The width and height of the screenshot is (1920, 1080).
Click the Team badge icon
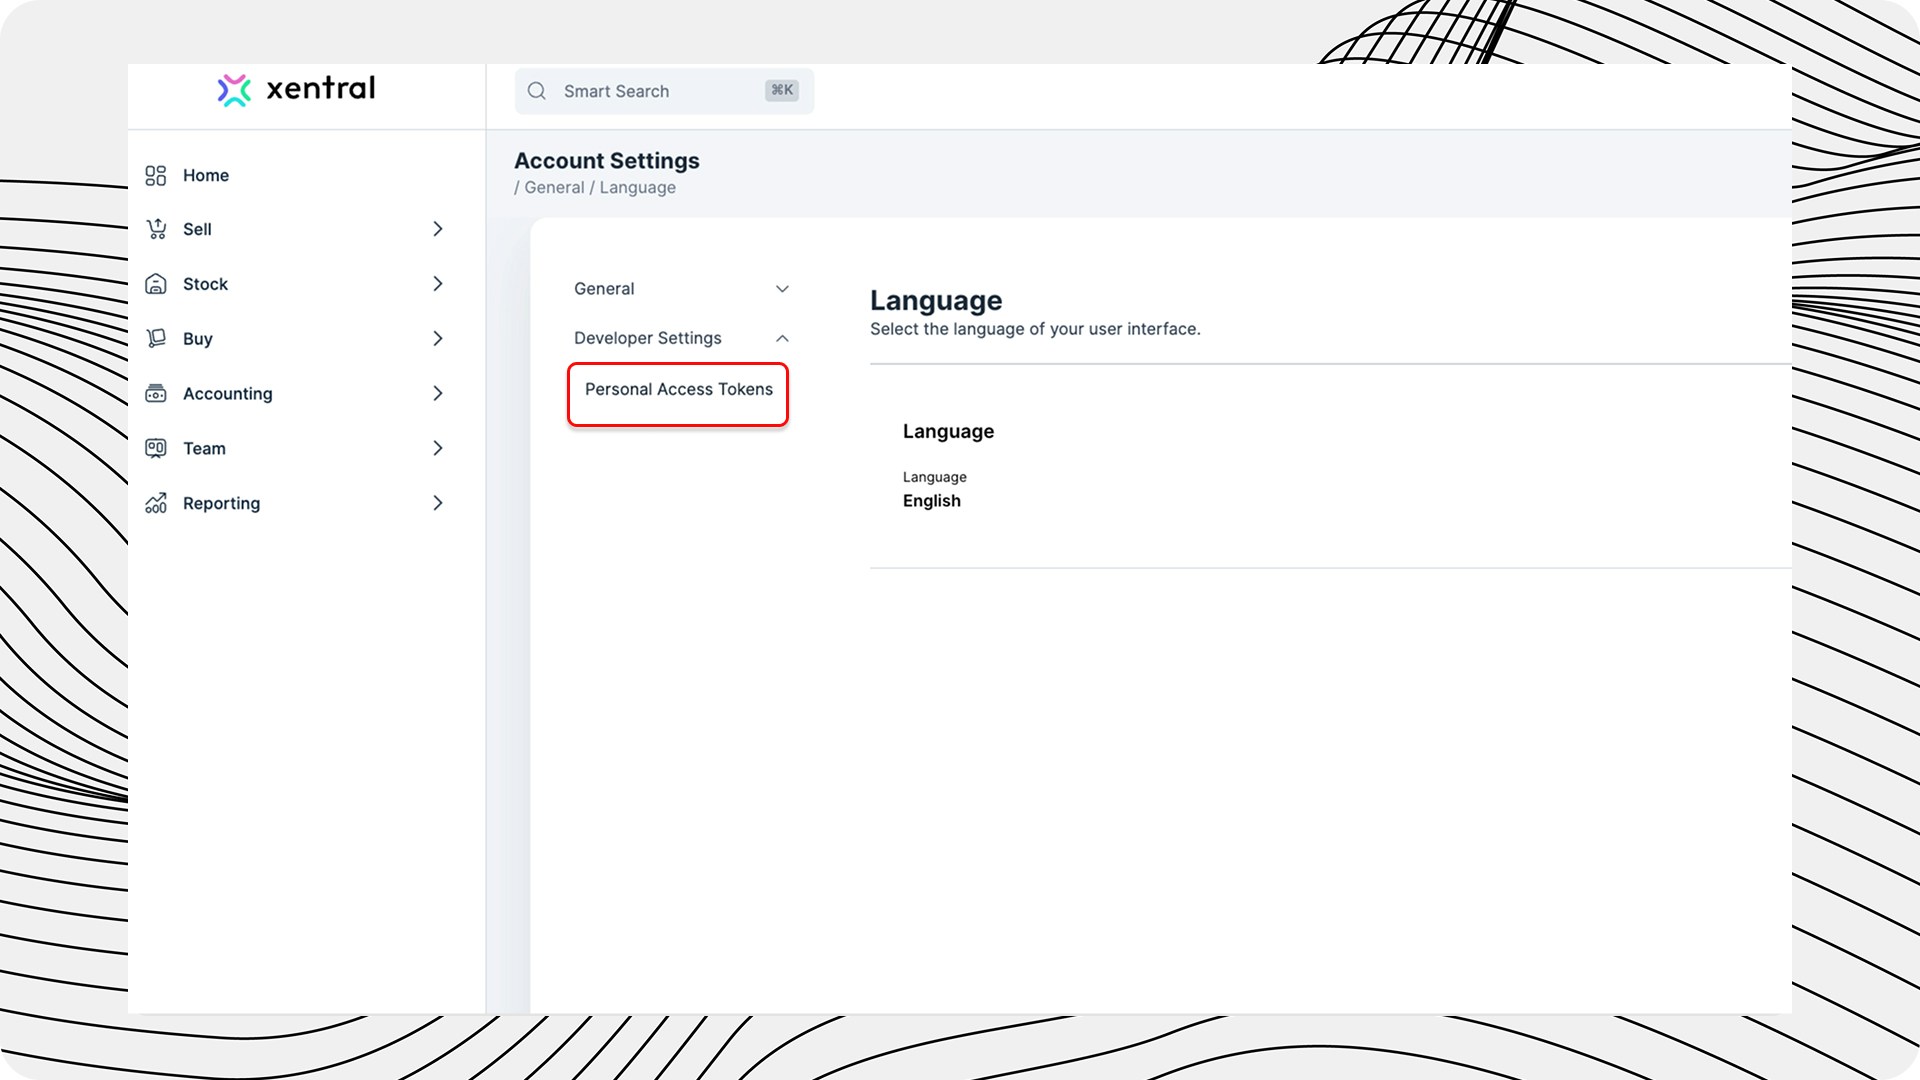156,448
